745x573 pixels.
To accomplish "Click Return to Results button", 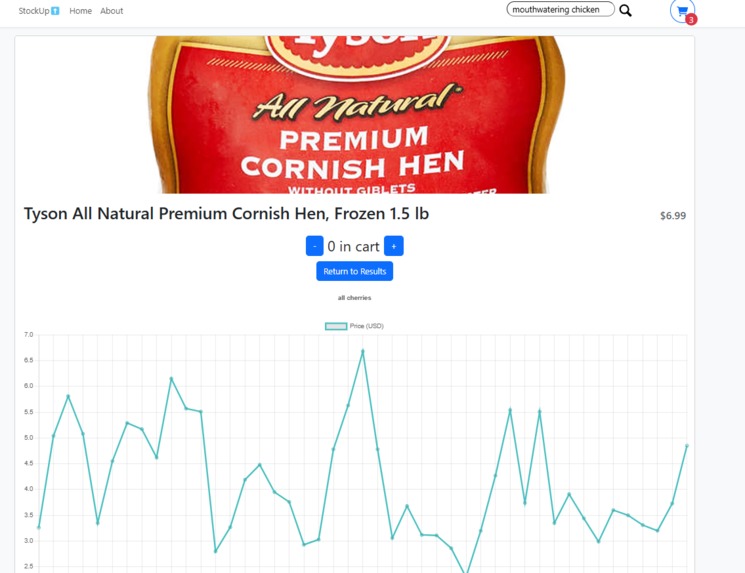I will point(354,271).
